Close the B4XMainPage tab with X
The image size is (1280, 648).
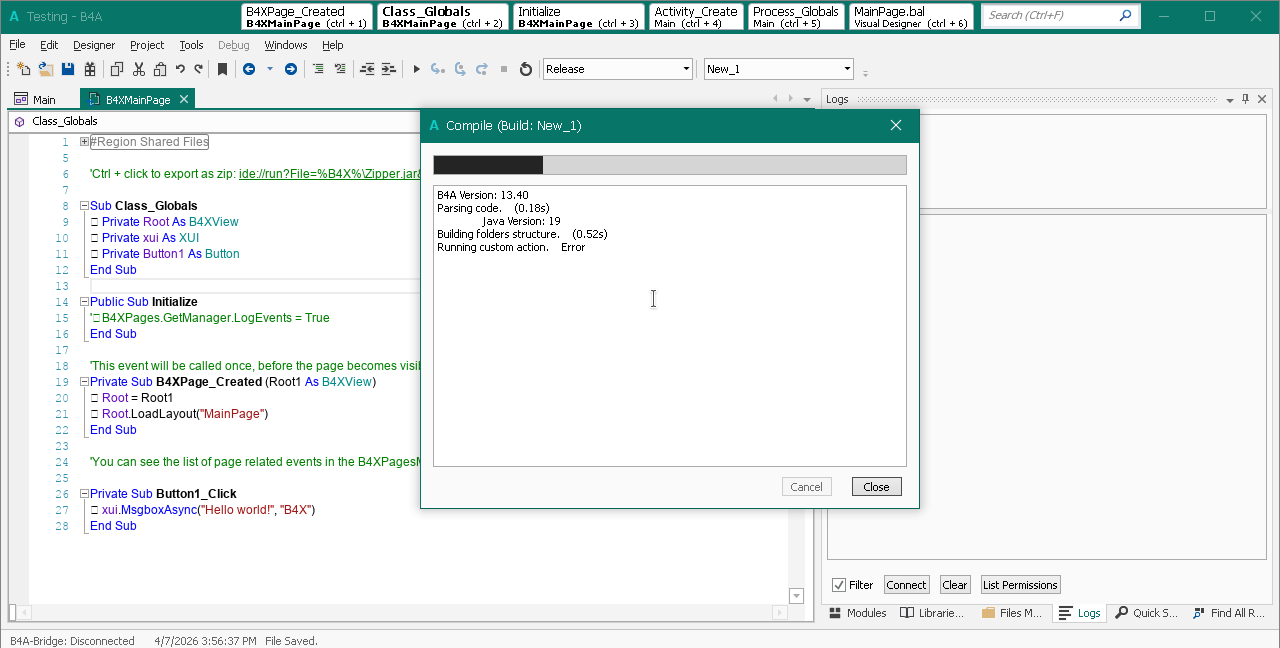coord(184,99)
